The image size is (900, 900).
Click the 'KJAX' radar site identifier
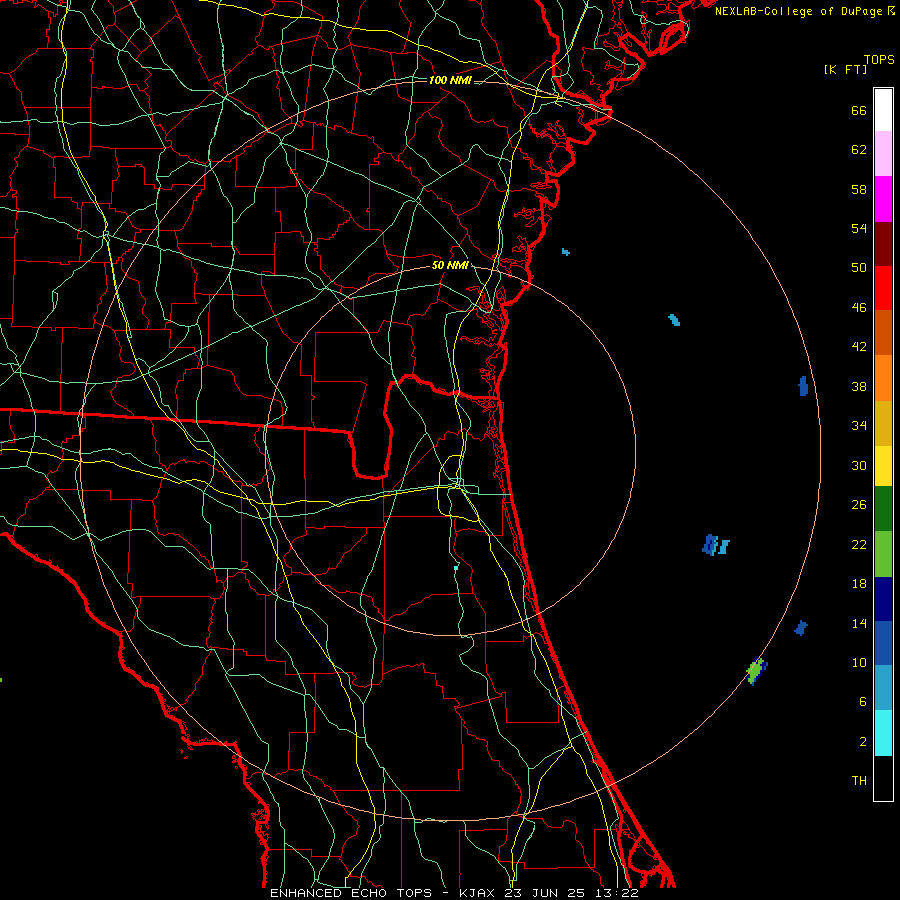479,893
